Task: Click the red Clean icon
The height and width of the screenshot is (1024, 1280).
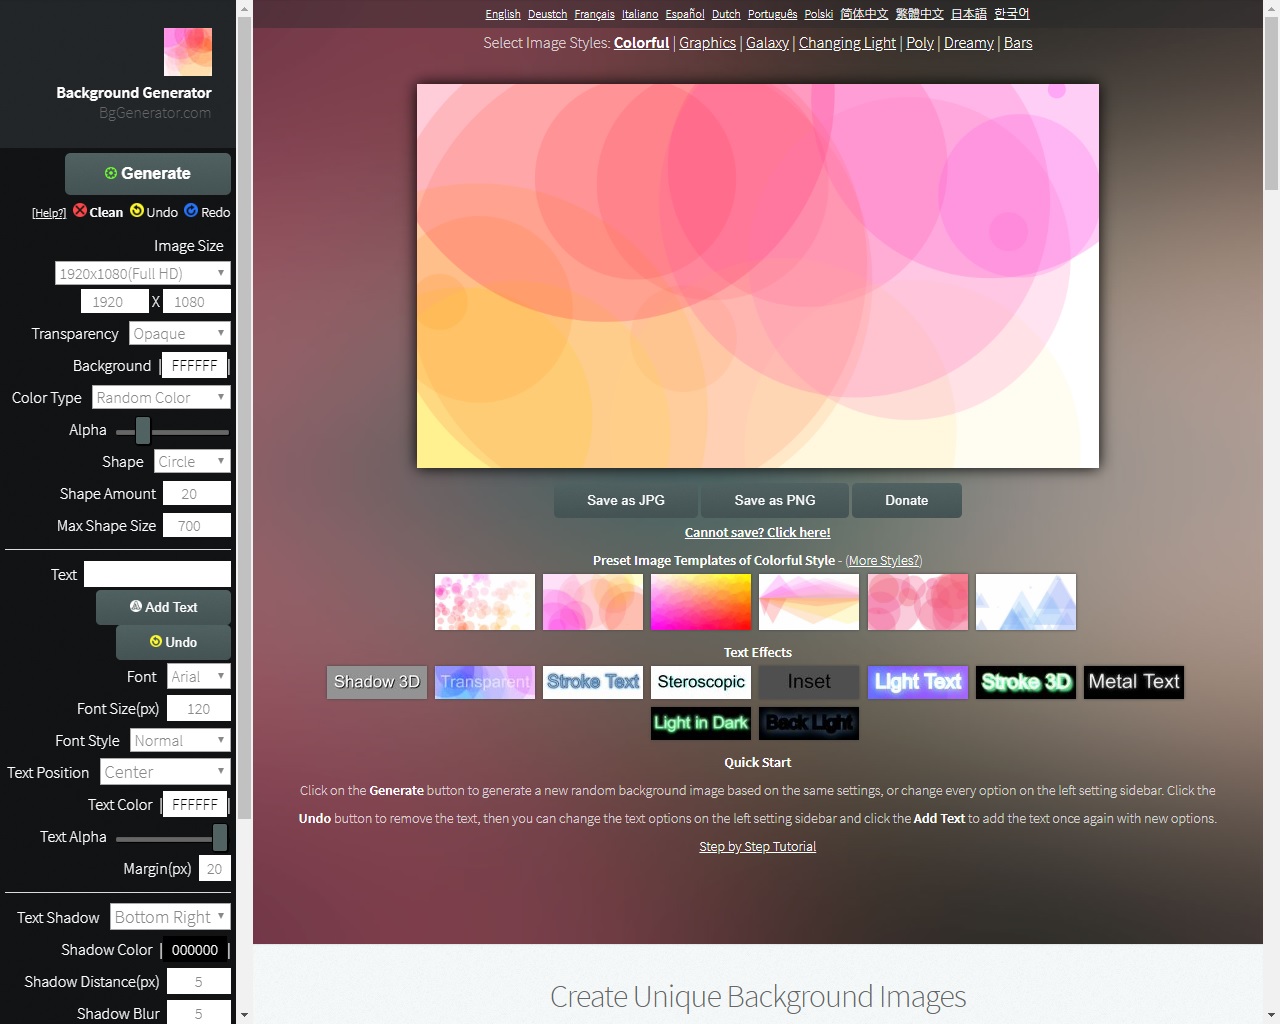Action: 80,211
